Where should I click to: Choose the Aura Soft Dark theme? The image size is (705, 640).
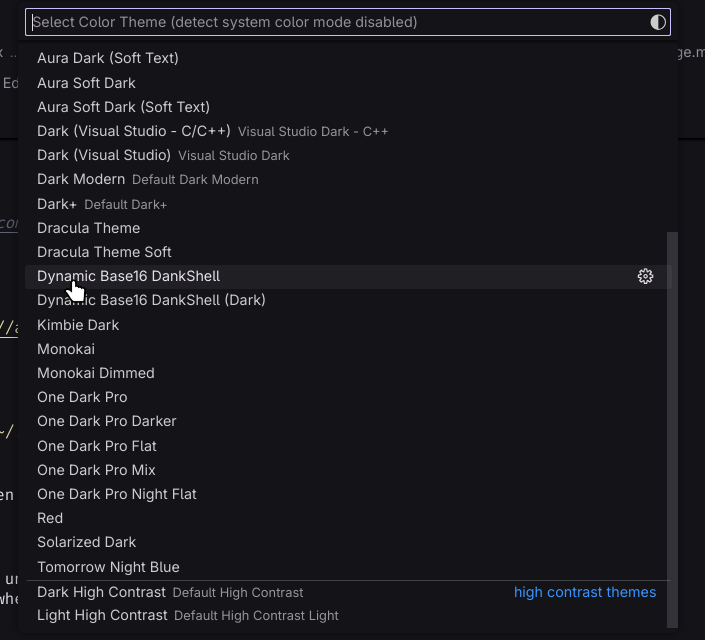tap(86, 83)
